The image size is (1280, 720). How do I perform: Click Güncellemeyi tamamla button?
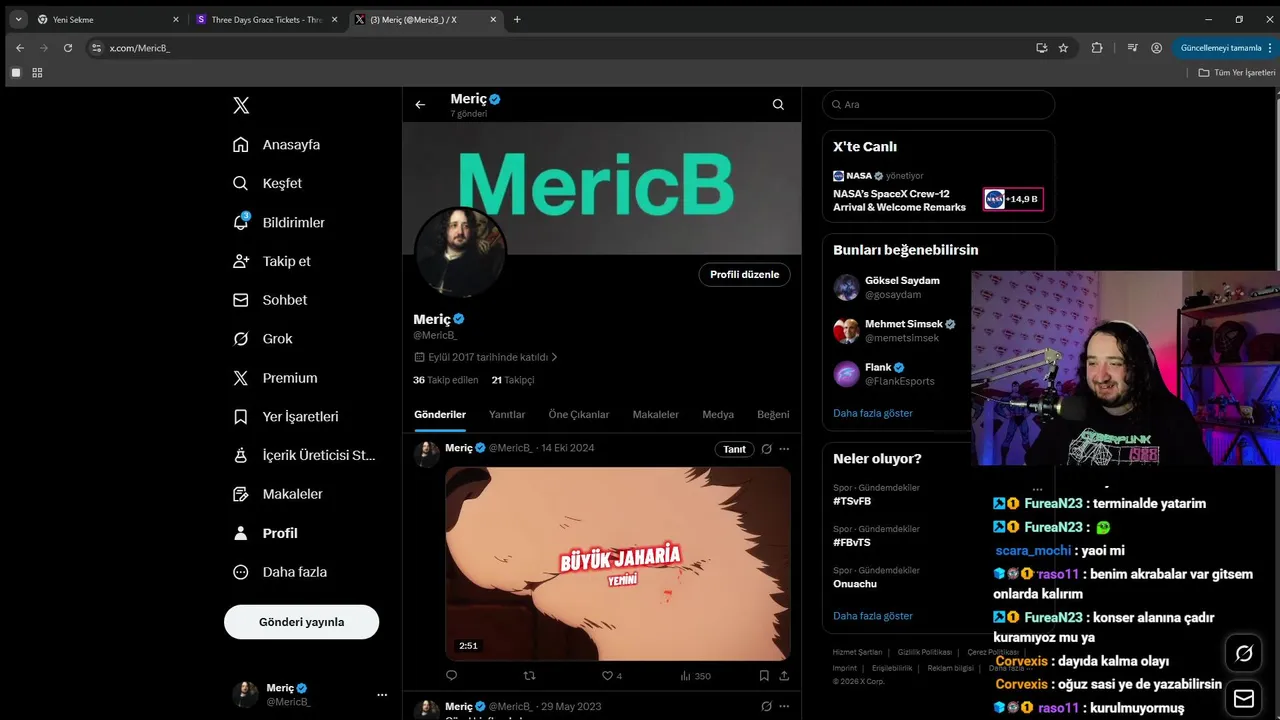point(1225,47)
